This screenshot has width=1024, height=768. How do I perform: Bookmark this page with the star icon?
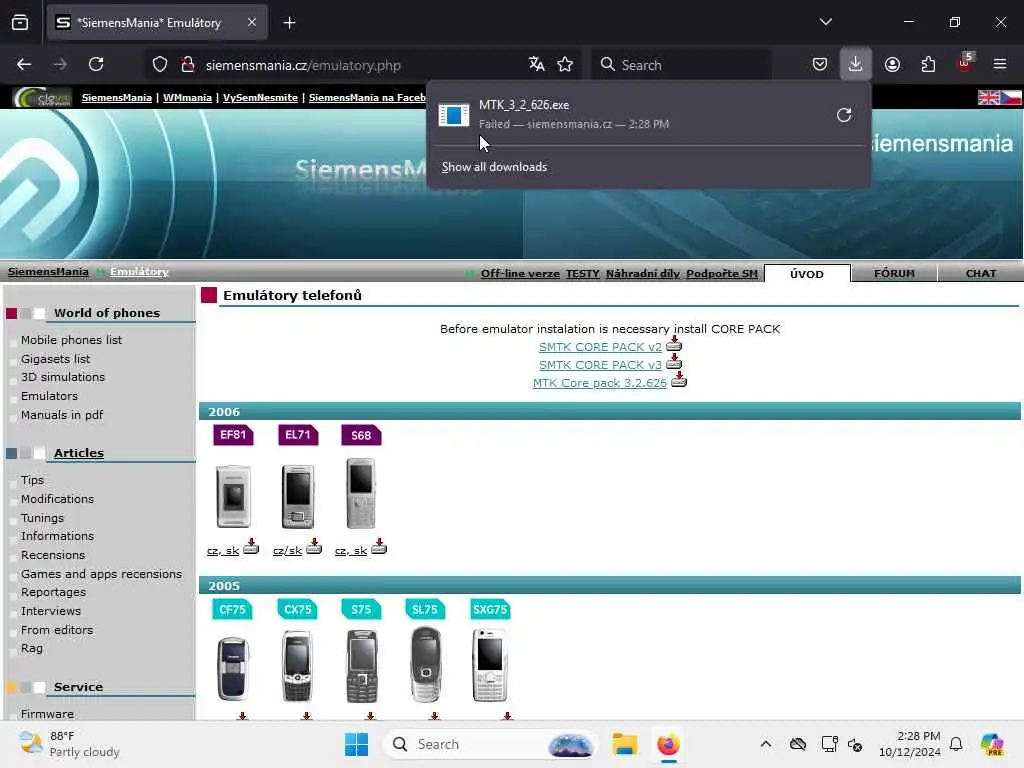[x=565, y=64]
